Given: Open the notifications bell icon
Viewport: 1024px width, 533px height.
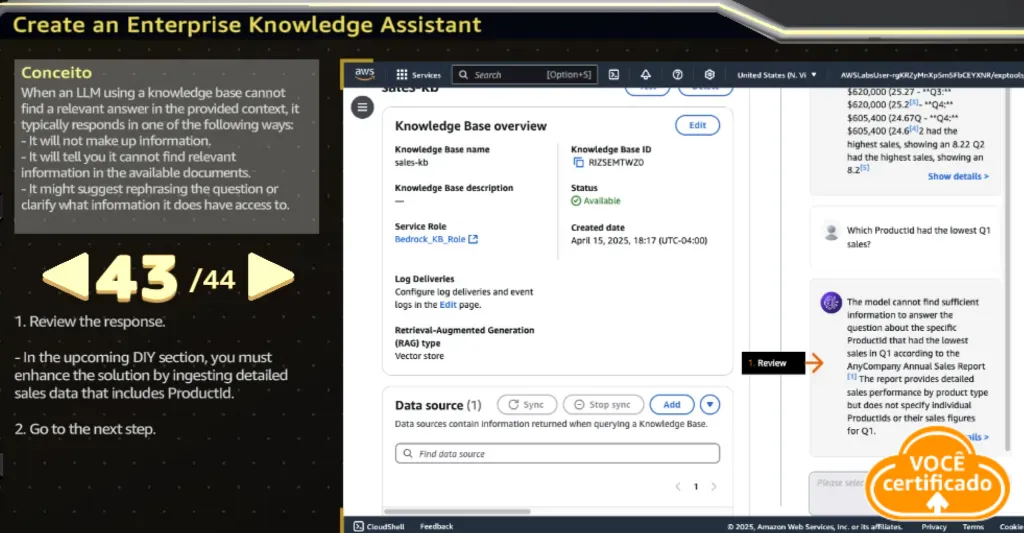Looking at the screenshot, I should (645, 74).
